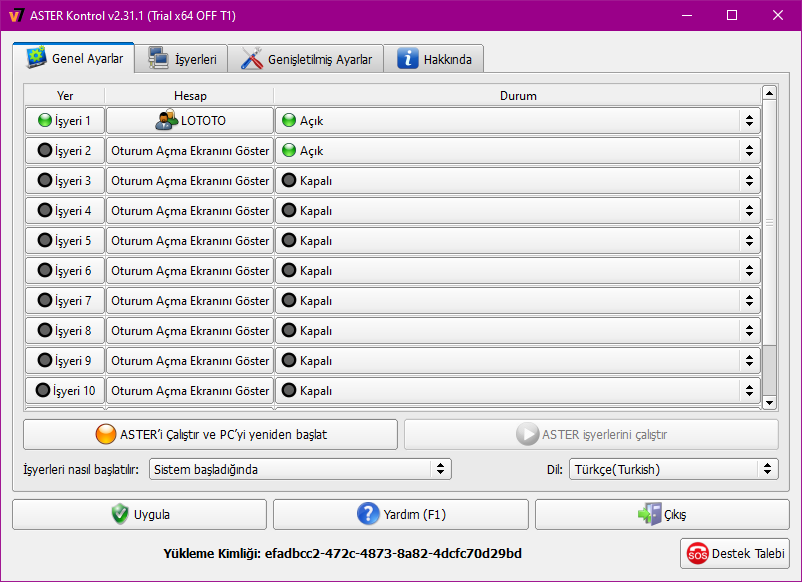The image size is (802, 582).
Task: Toggle the İşyeri 7 workplace button
Action: pos(65,300)
